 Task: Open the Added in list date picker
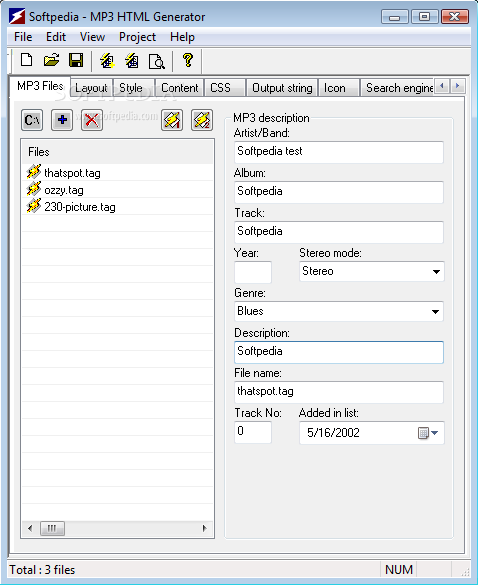(428, 433)
